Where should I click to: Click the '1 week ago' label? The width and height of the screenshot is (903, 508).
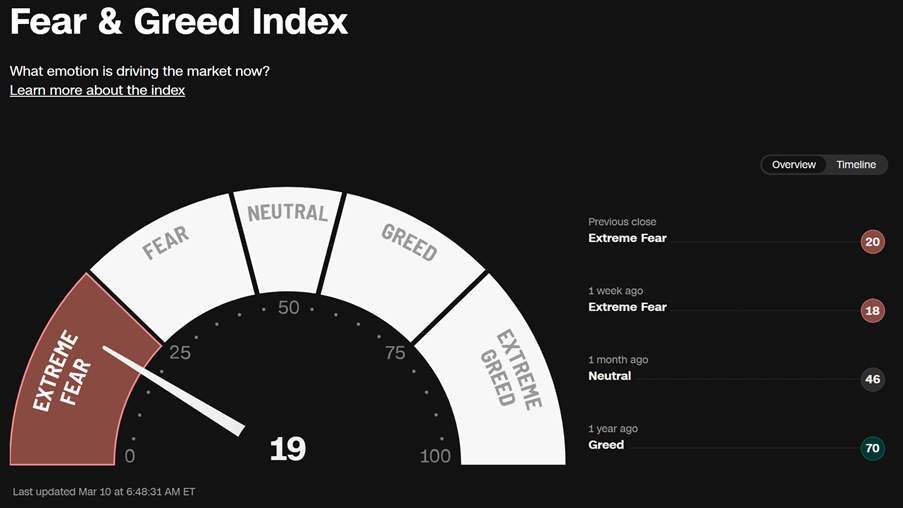(616, 291)
